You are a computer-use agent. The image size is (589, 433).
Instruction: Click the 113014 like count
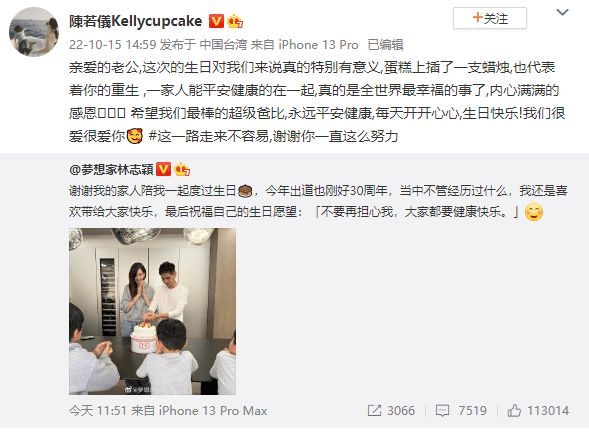[x=548, y=410]
